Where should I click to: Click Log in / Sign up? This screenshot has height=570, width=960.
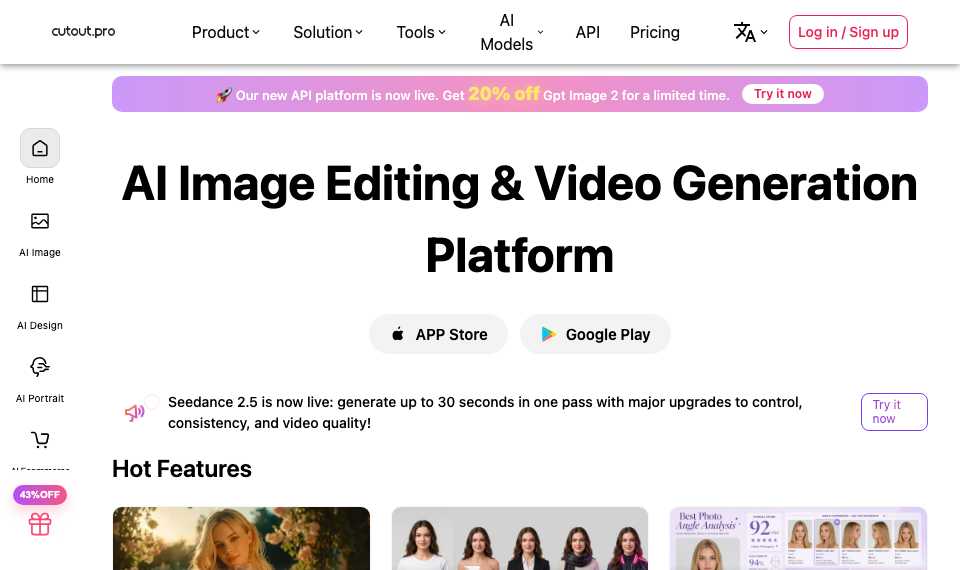(x=848, y=32)
